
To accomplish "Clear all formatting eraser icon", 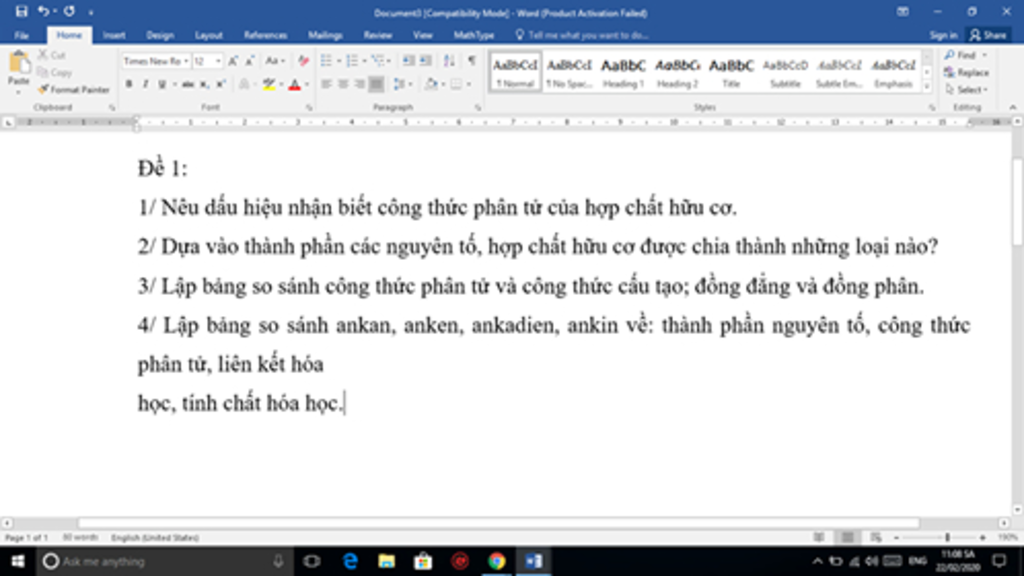I will pyautogui.click(x=303, y=61).
